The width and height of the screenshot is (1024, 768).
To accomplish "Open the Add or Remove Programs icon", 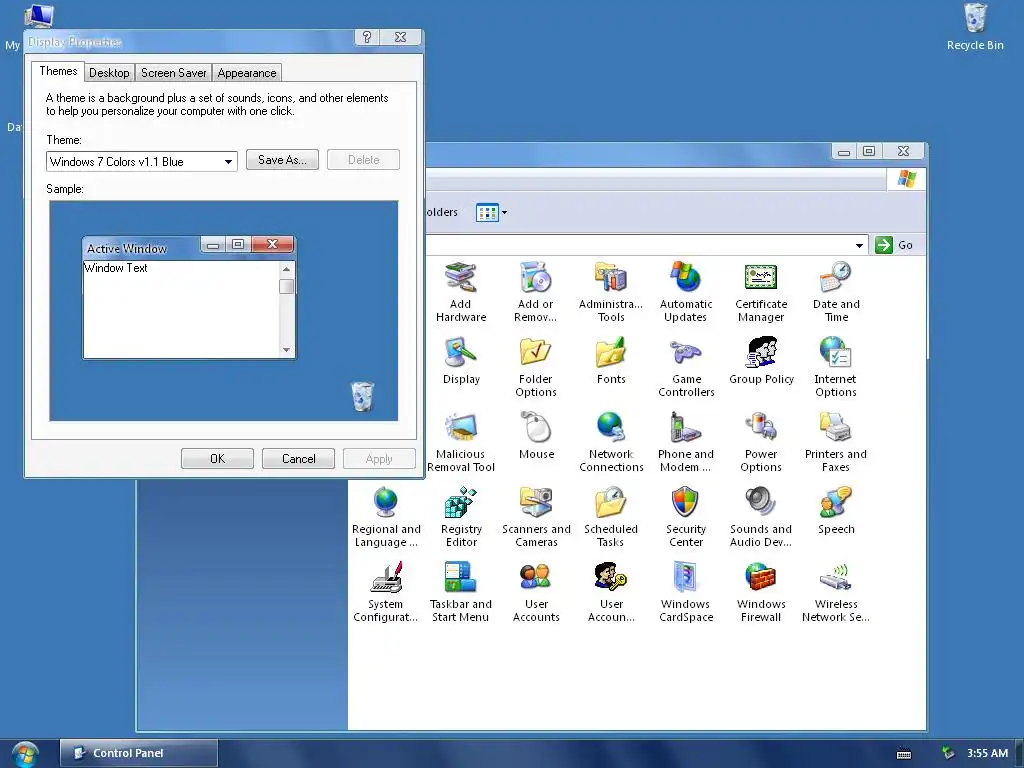I will point(536,278).
